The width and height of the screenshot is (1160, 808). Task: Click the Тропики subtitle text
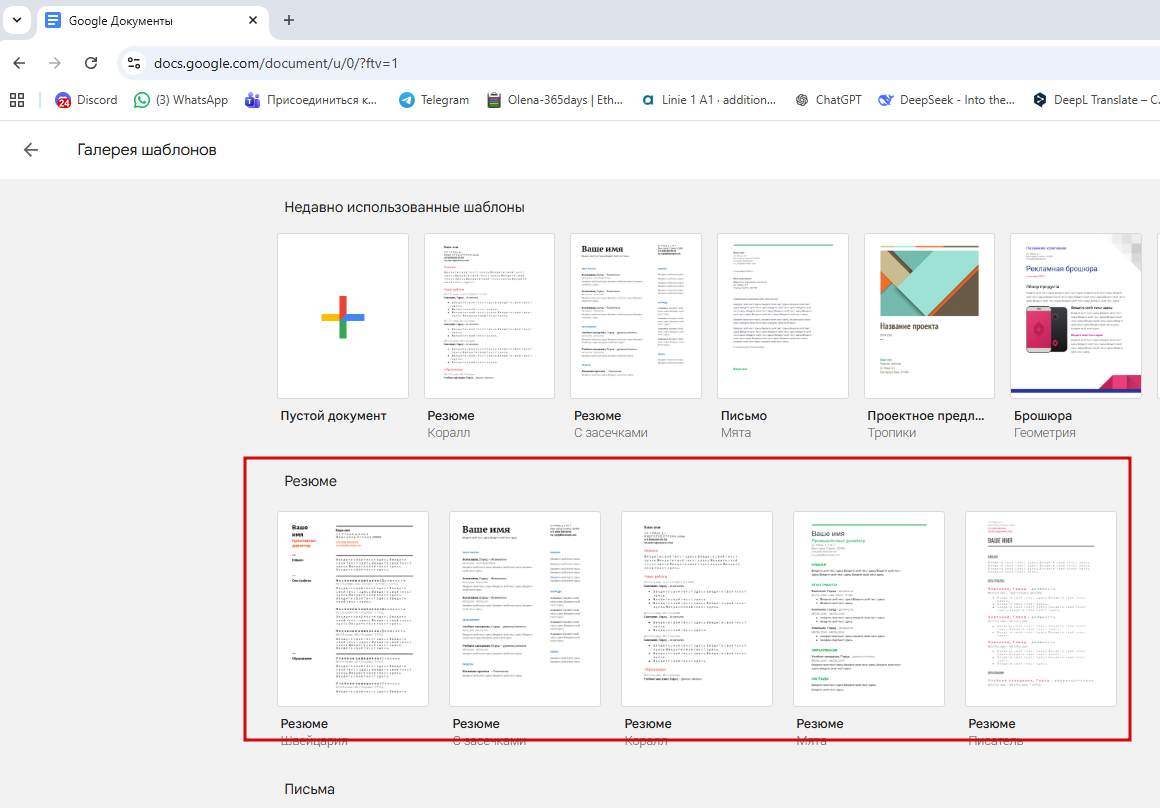891,433
